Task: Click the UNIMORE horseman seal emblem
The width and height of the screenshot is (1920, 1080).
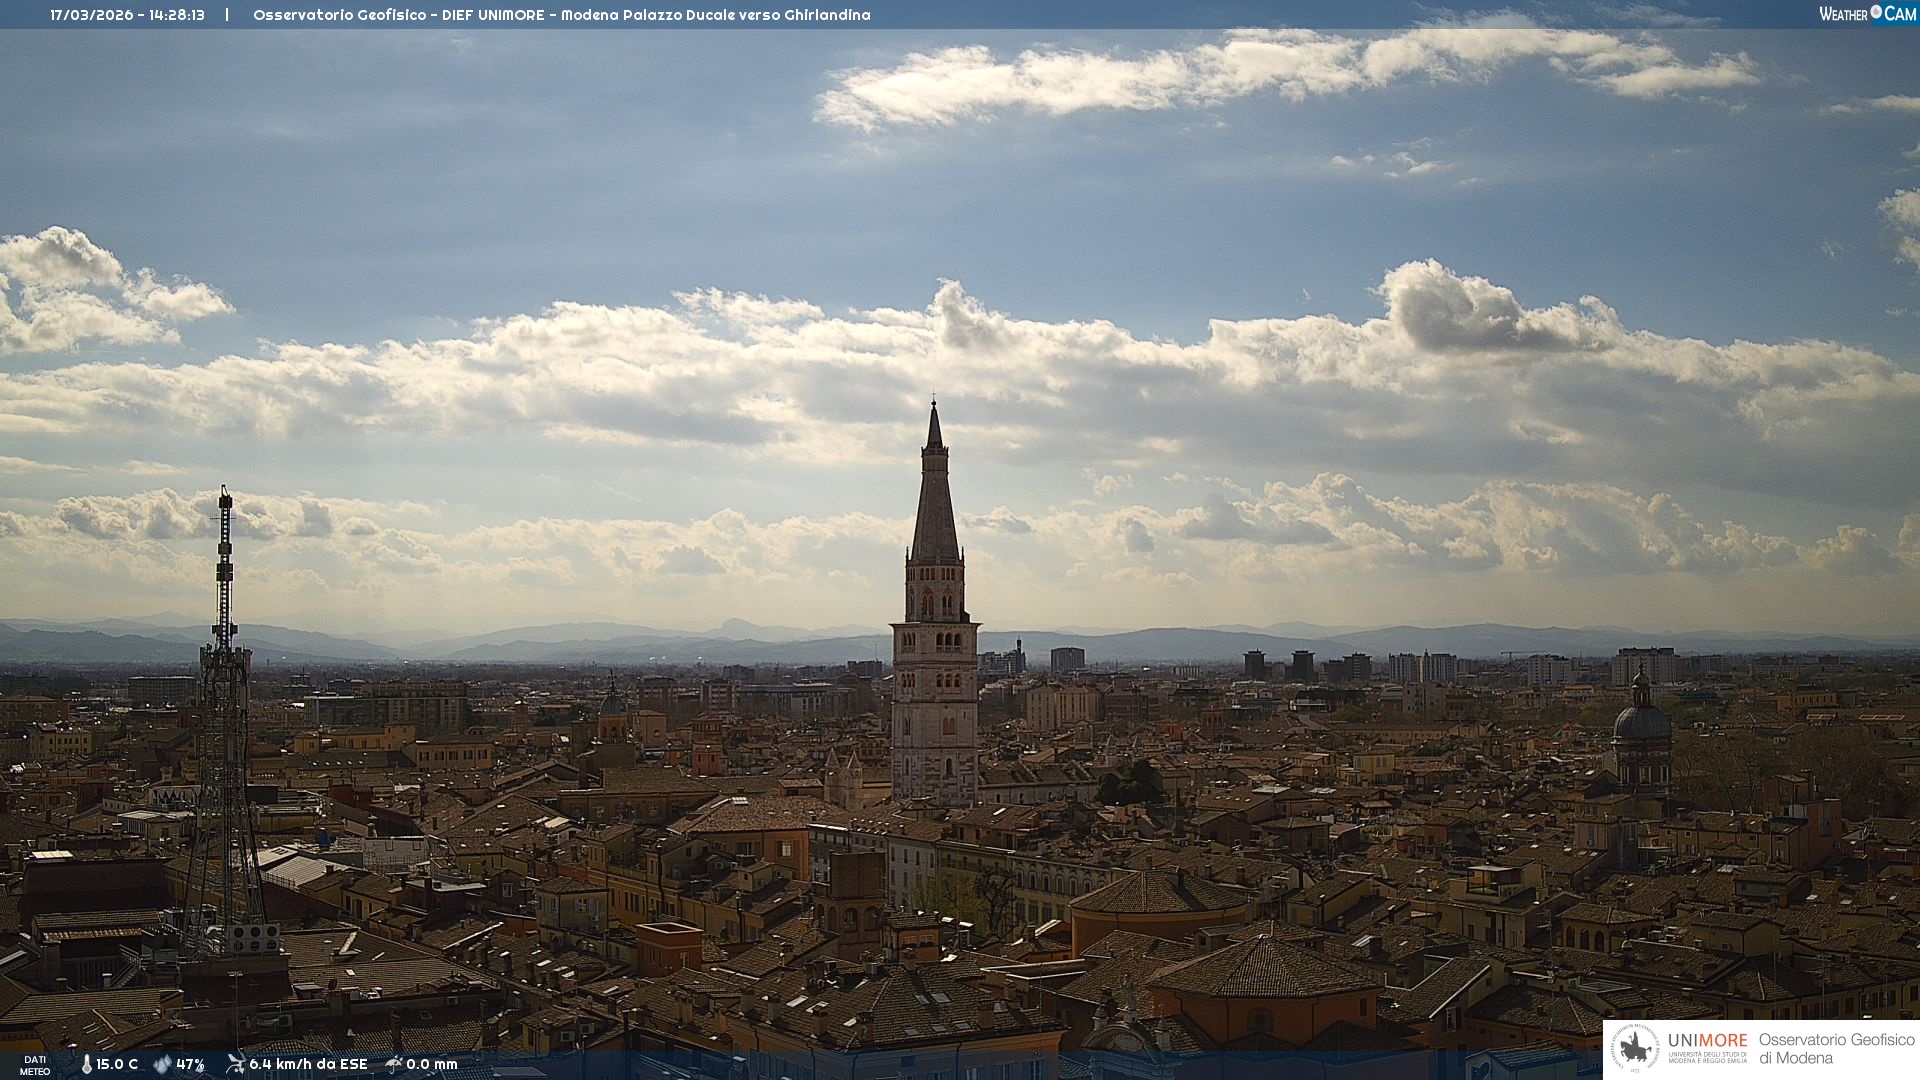Action: point(1635,1049)
